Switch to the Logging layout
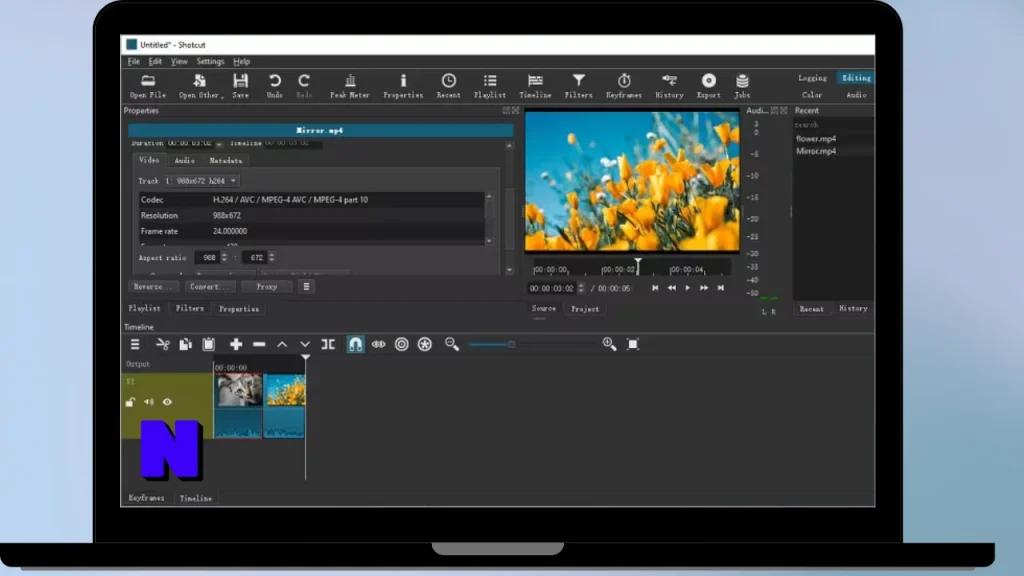 [x=812, y=78]
